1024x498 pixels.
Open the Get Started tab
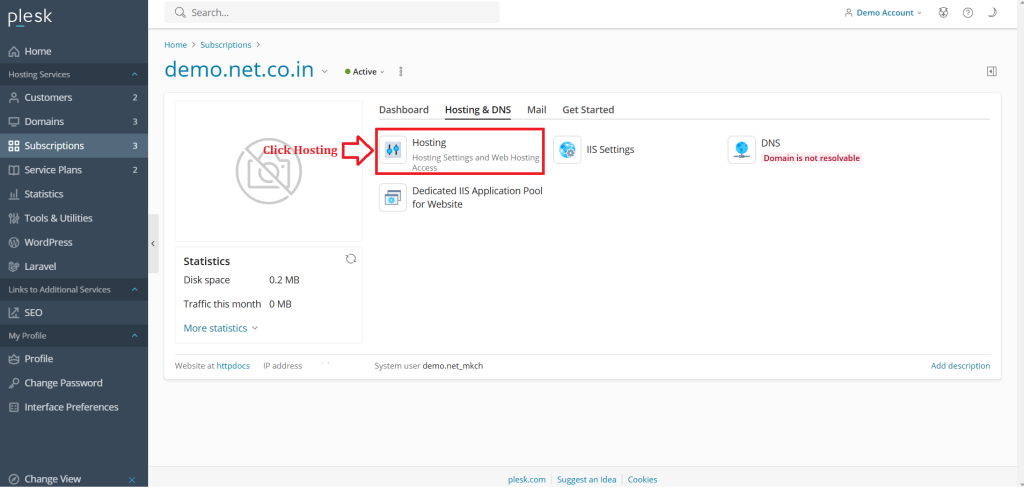pos(588,110)
